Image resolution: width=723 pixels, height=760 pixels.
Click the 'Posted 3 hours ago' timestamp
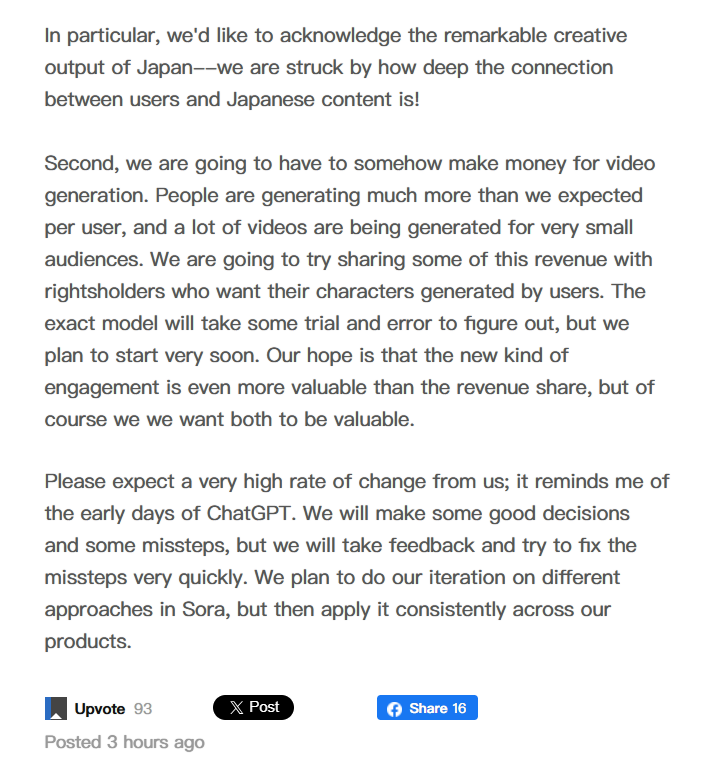[125, 742]
